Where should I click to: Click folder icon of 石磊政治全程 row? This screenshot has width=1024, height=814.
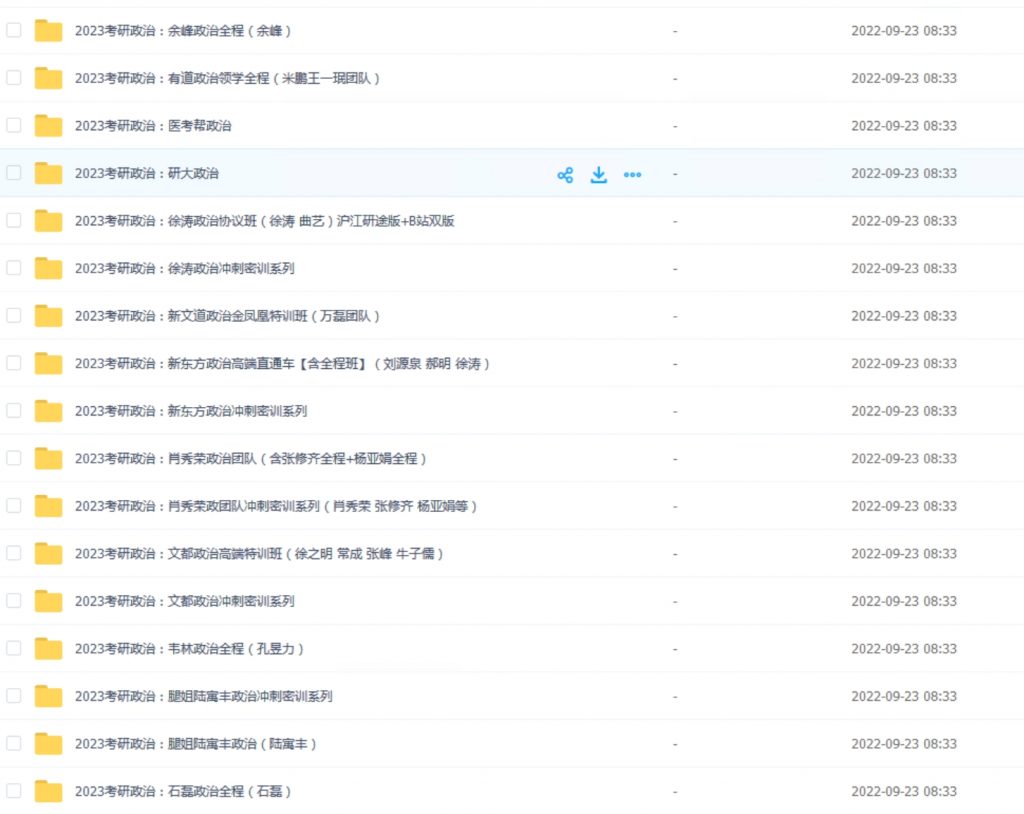click(48, 792)
